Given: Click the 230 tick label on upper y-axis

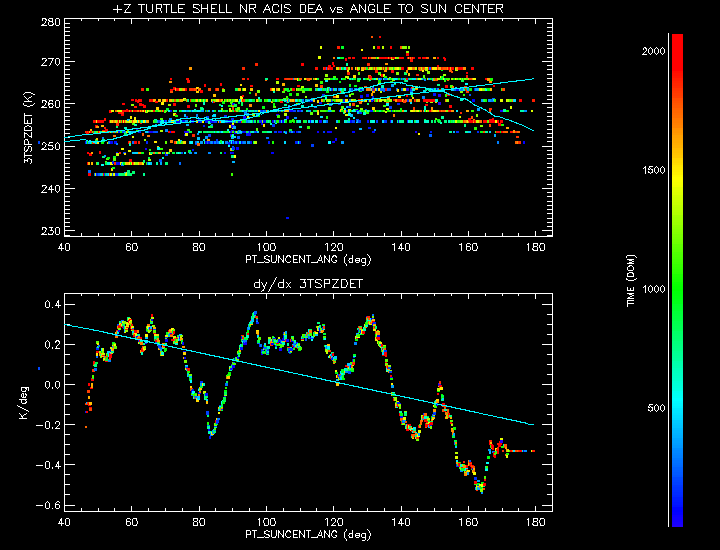Looking at the screenshot, I should pos(50,231).
